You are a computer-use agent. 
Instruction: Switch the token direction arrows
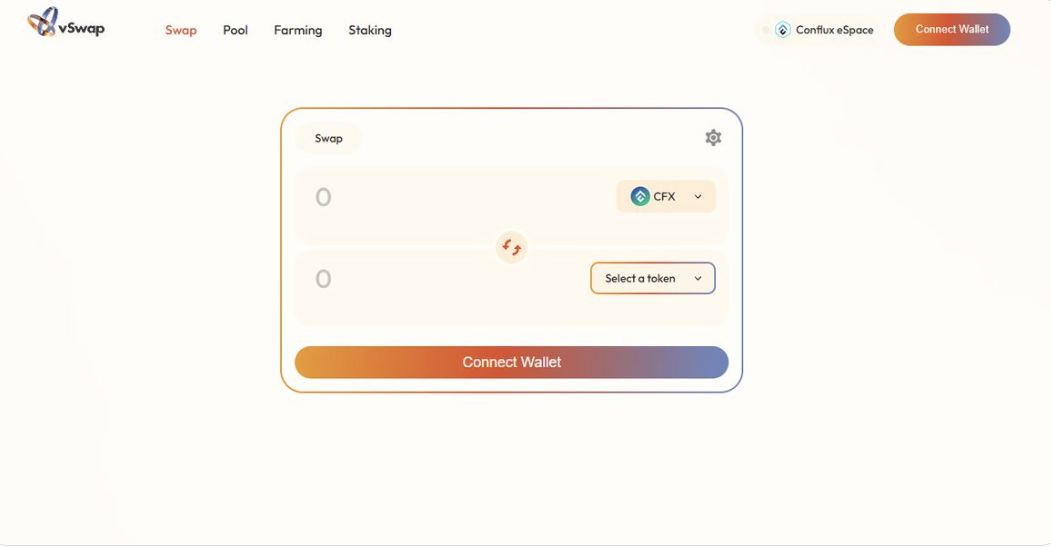511,246
